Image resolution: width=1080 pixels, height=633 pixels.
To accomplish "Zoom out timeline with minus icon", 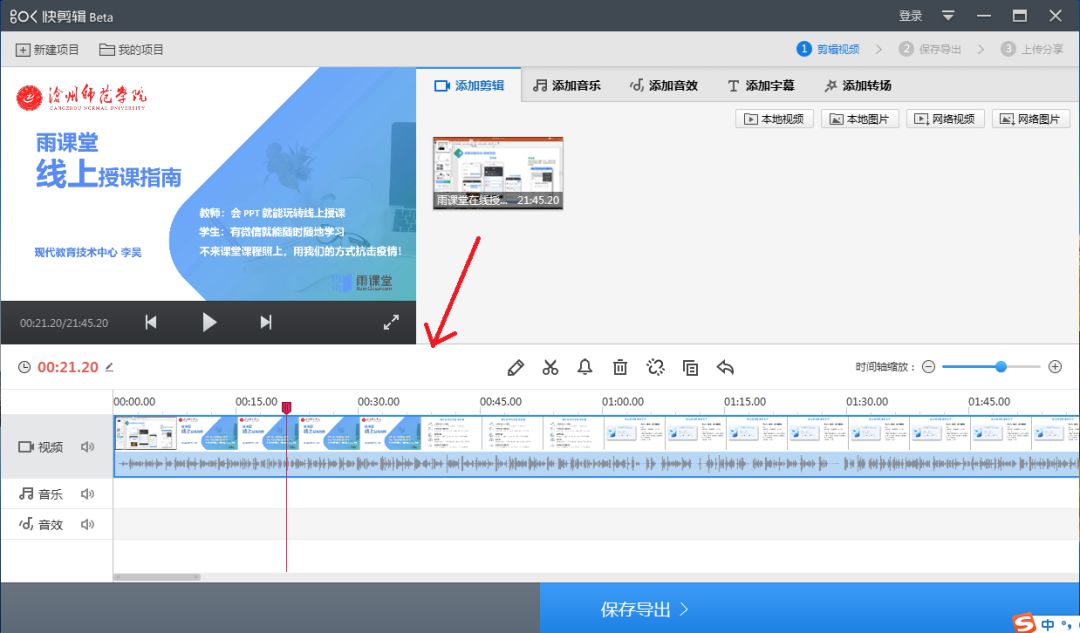I will coord(928,367).
